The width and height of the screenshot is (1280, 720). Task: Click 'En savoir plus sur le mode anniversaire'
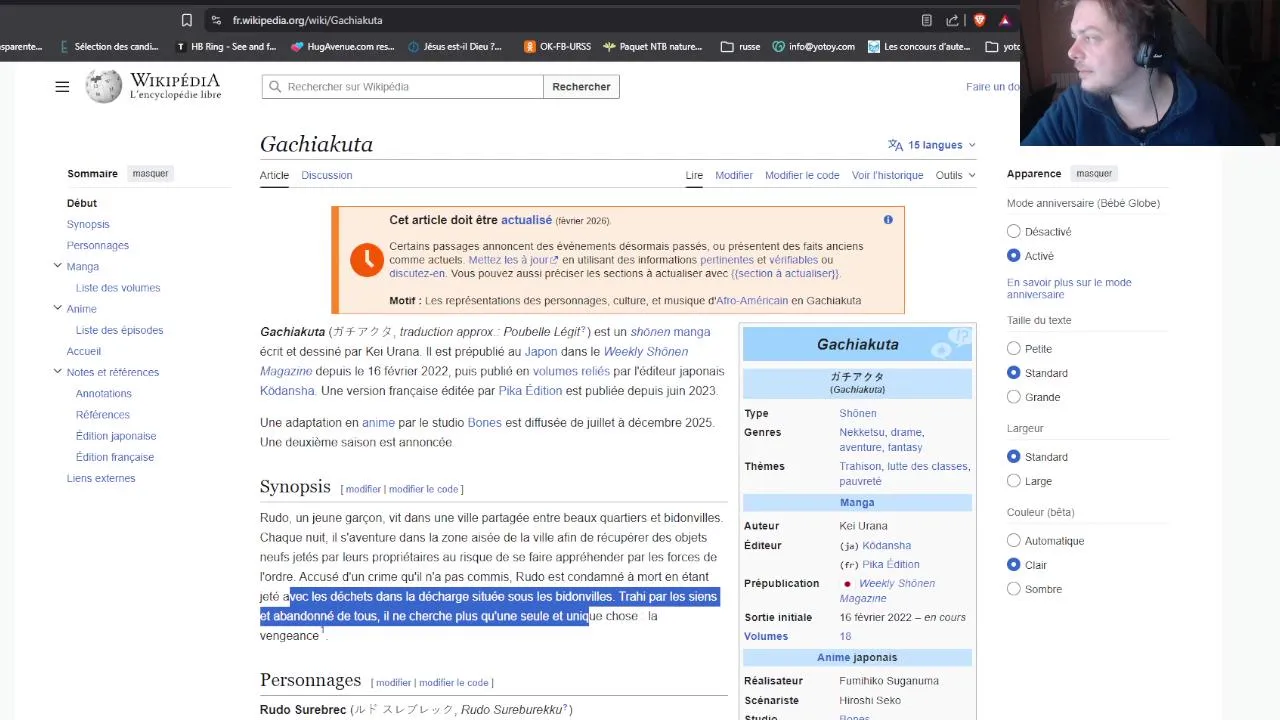point(1069,288)
